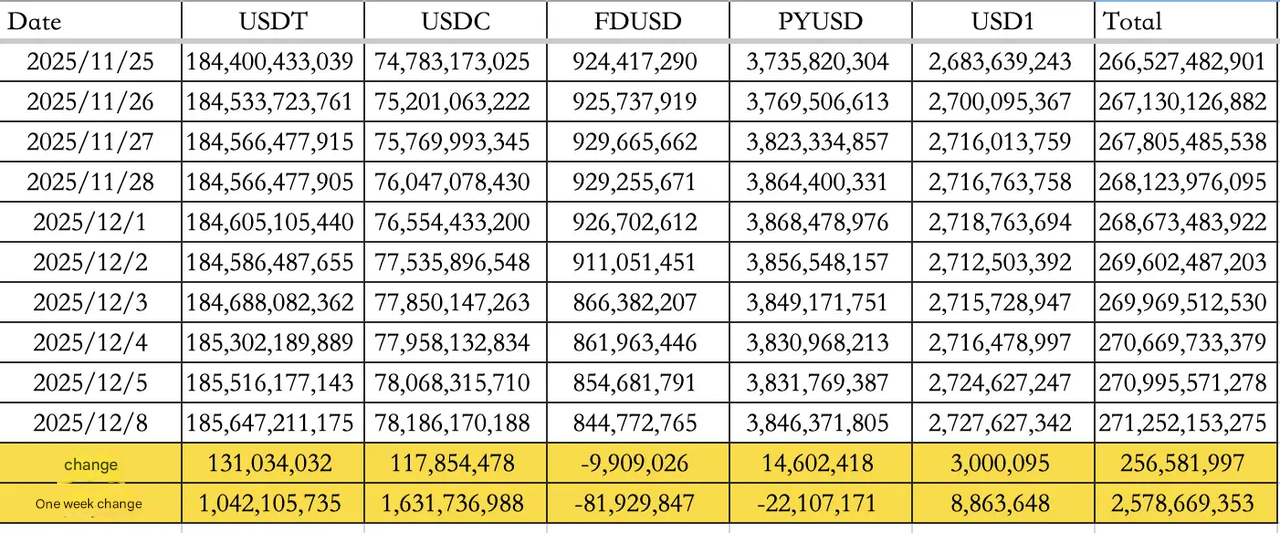This screenshot has width=1280, height=533.
Task: Click the USDC column header
Action: 453,21
